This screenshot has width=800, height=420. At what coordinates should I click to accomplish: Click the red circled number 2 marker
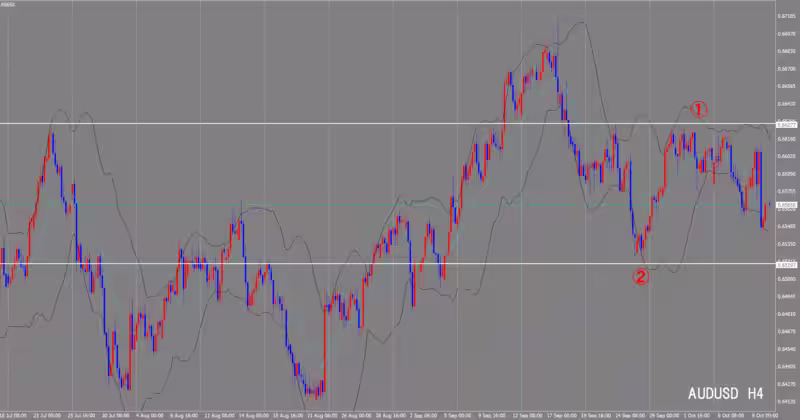(x=641, y=277)
